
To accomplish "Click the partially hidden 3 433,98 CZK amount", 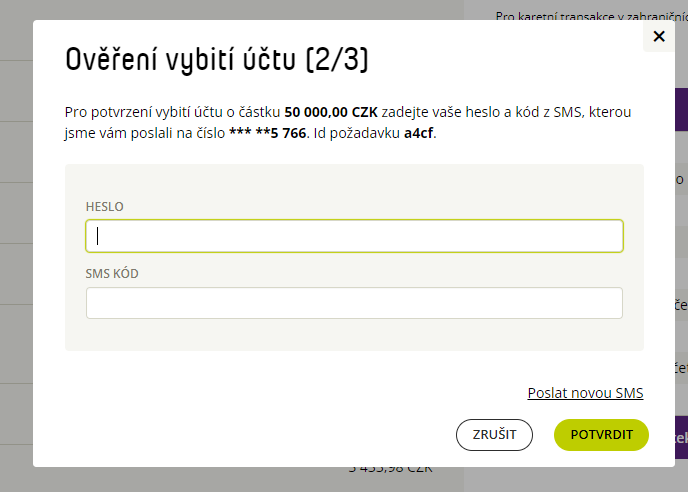I will pos(391,469).
